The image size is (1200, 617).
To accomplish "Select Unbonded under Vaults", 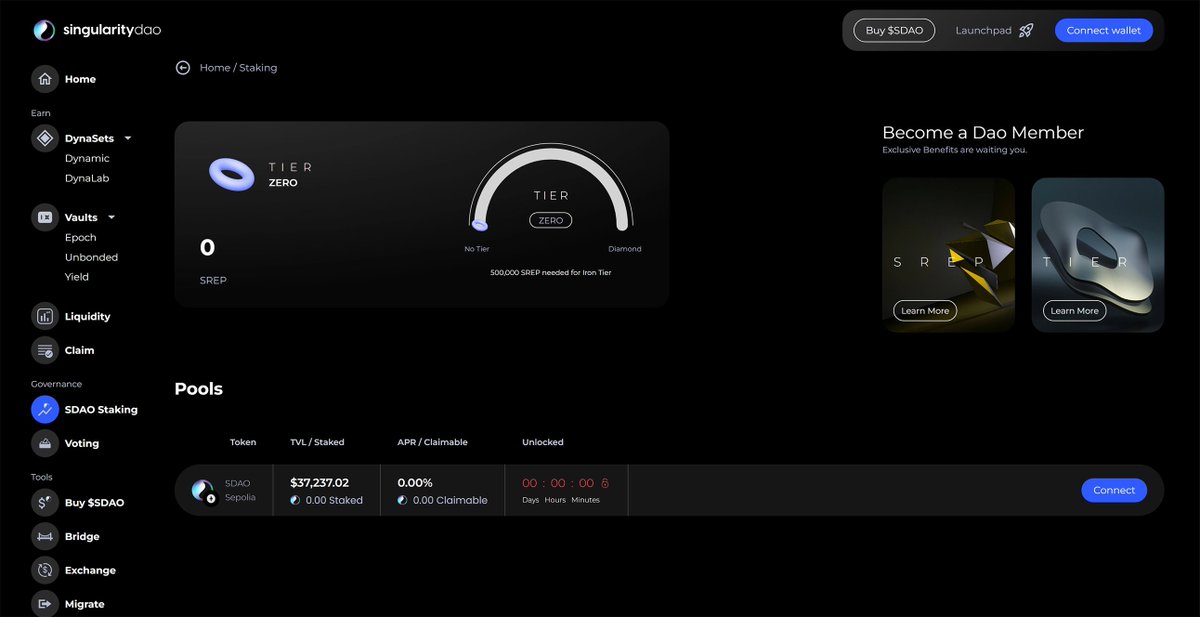I will pyautogui.click(x=91, y=257).
